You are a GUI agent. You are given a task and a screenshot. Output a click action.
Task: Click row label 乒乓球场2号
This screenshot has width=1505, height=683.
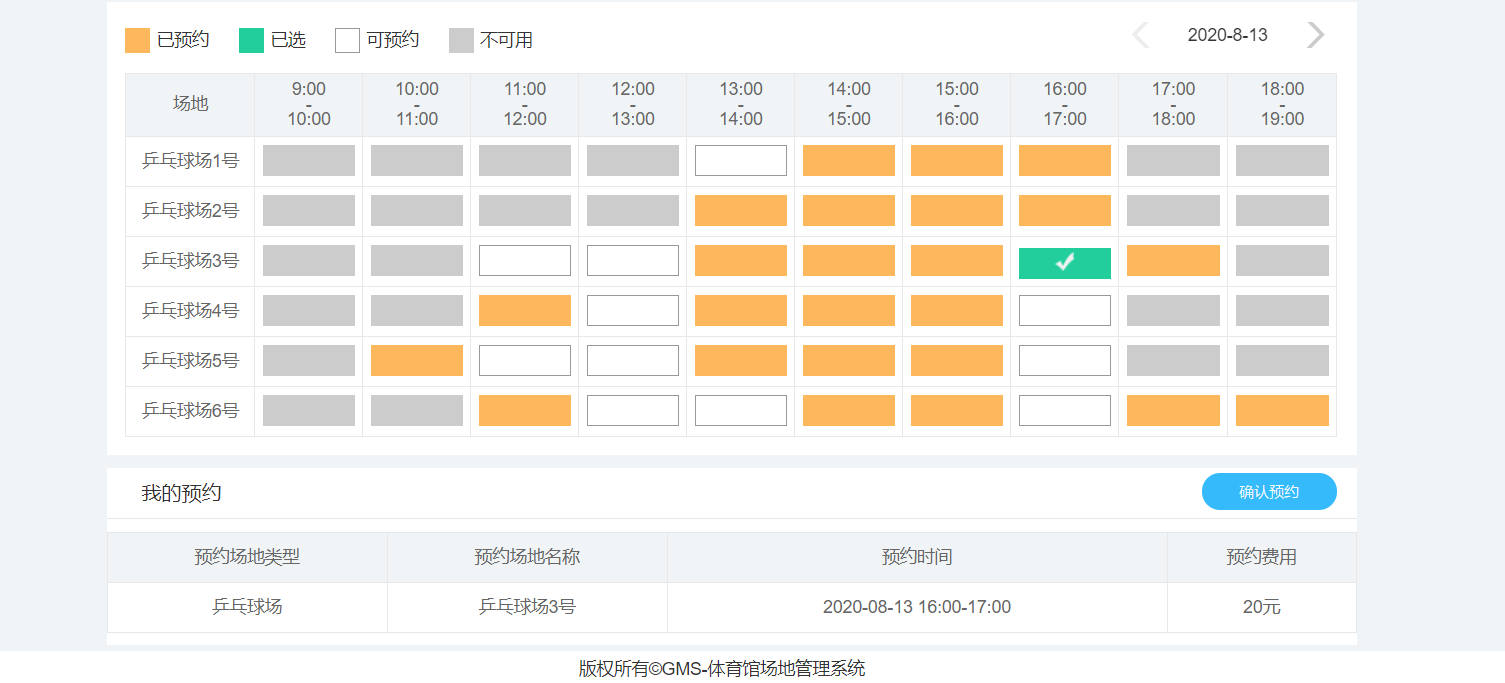pyautogui.click(x=190, y=211)
